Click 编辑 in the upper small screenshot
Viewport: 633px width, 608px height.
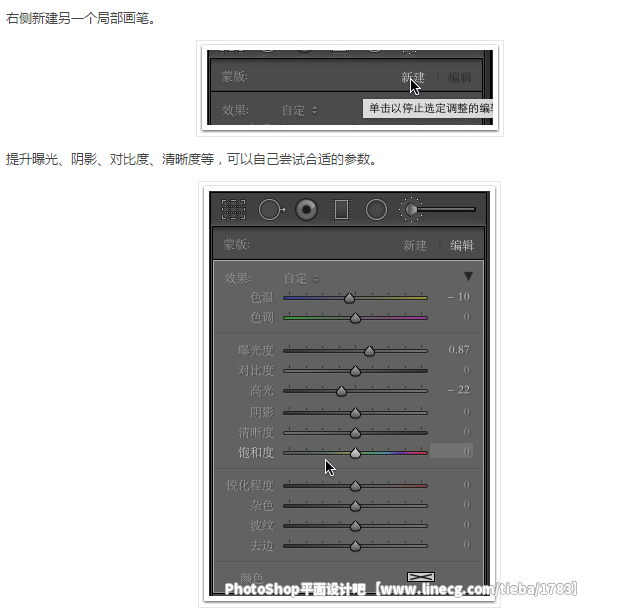[x=459, y=77]
